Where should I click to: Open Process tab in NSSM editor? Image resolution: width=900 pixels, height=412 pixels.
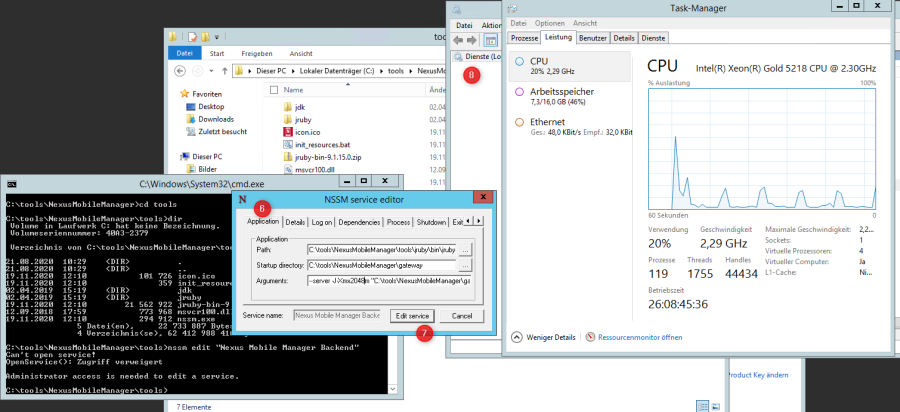(398, 222)
